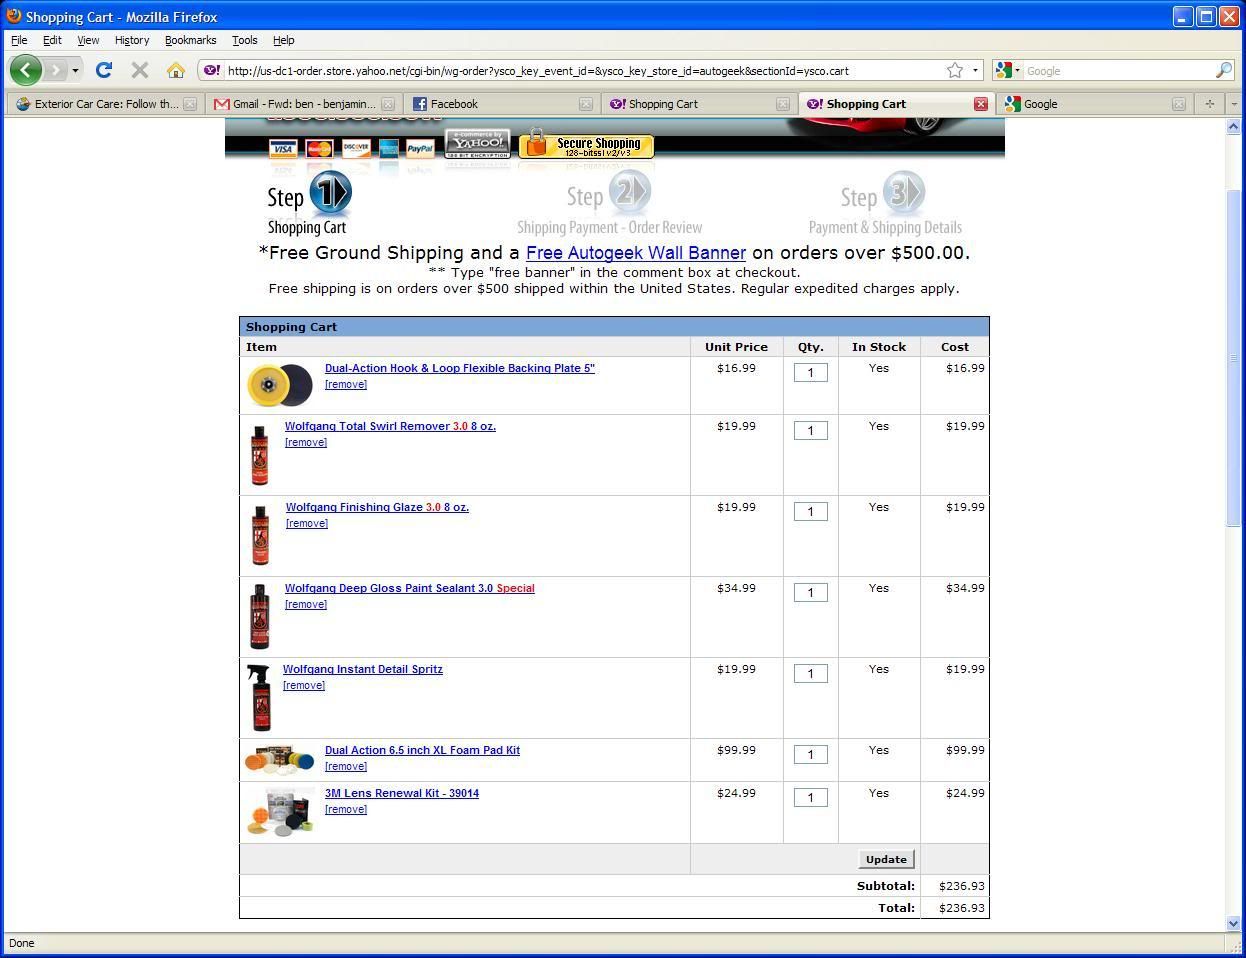Close the active Shopping Cart tab
1246x958 pixels.
click(x=981, y=104)
